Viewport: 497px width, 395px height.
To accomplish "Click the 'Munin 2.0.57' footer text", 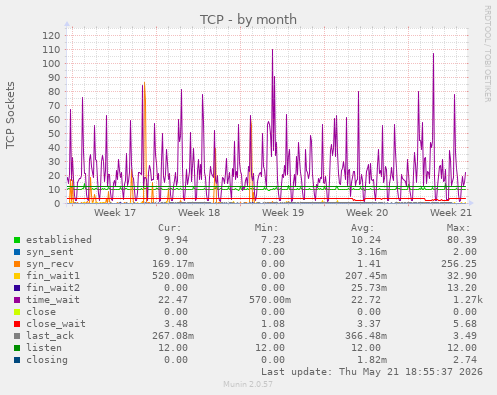I will (248, 384).
